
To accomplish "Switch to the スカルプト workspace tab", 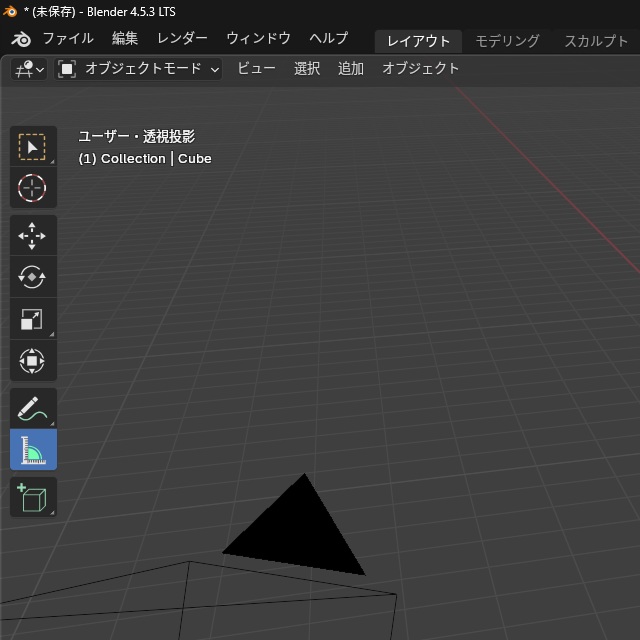I will (596, 41).
